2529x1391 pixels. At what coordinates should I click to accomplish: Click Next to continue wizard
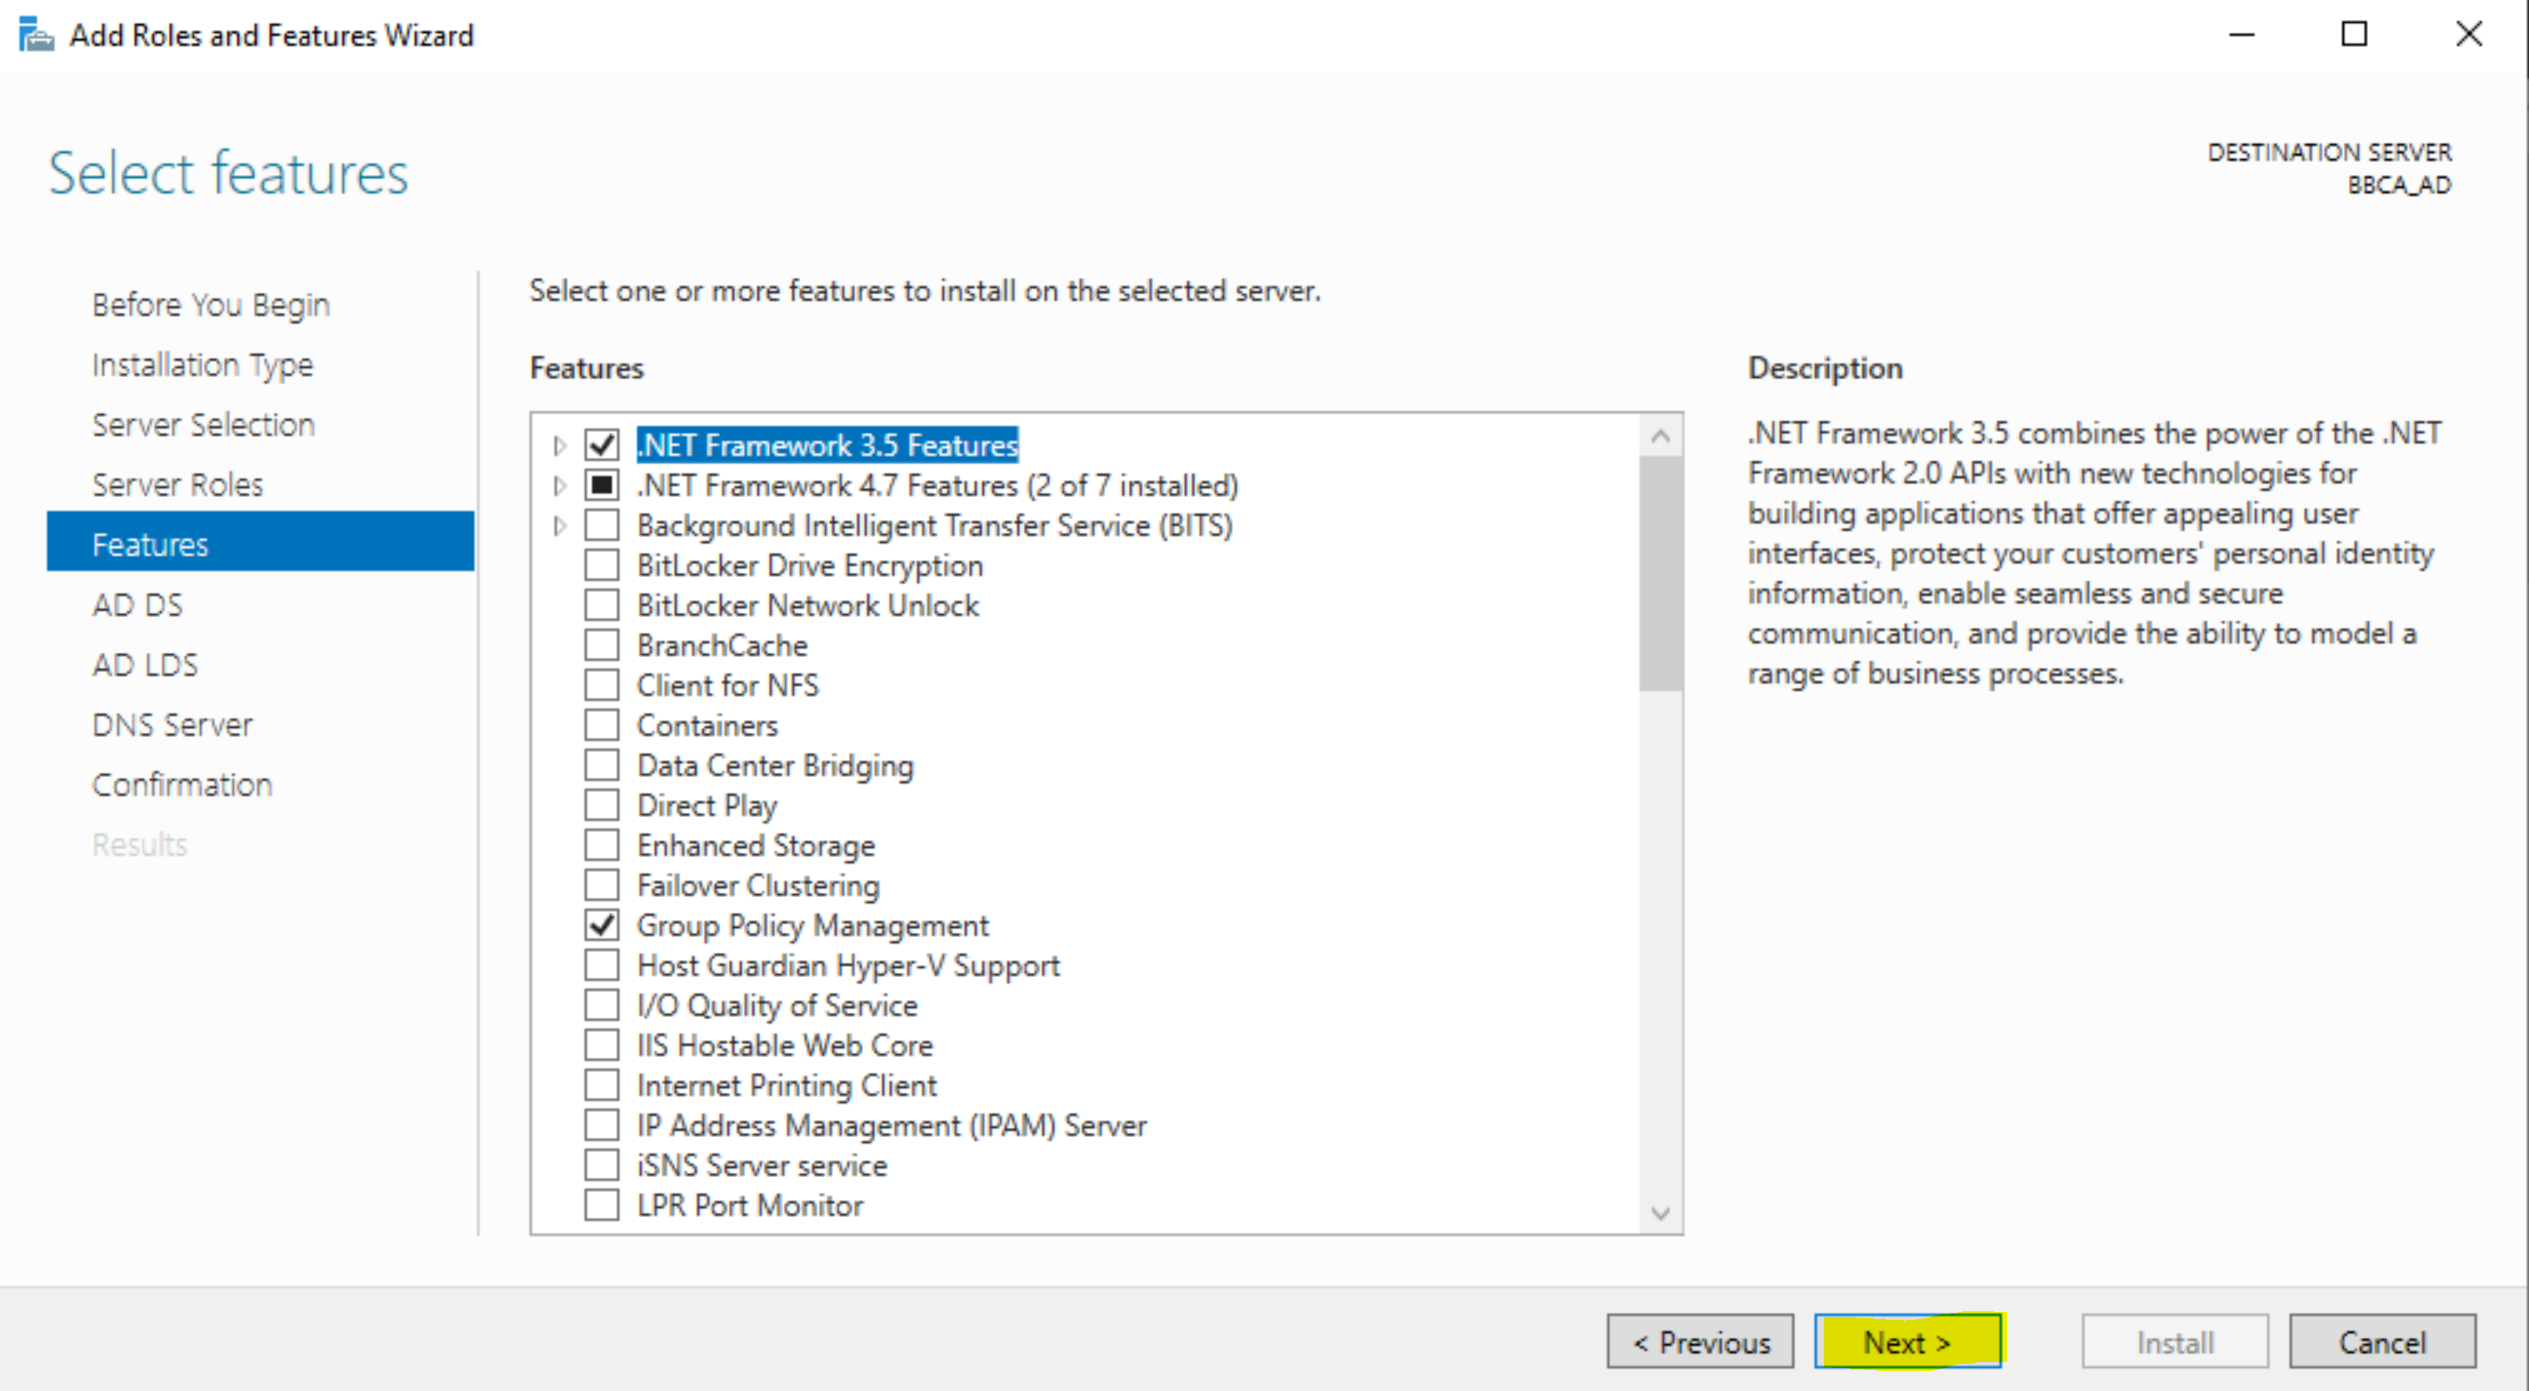click(x=1908, y=1341)
